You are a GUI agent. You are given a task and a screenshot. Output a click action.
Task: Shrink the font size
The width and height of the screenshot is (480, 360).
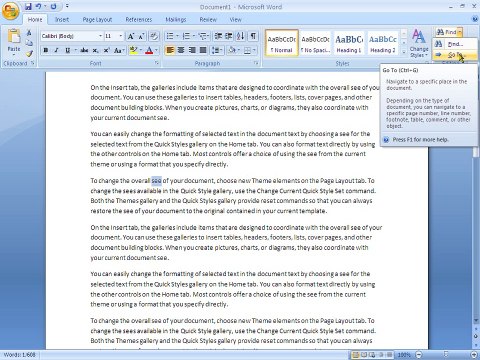pos(141,36)
